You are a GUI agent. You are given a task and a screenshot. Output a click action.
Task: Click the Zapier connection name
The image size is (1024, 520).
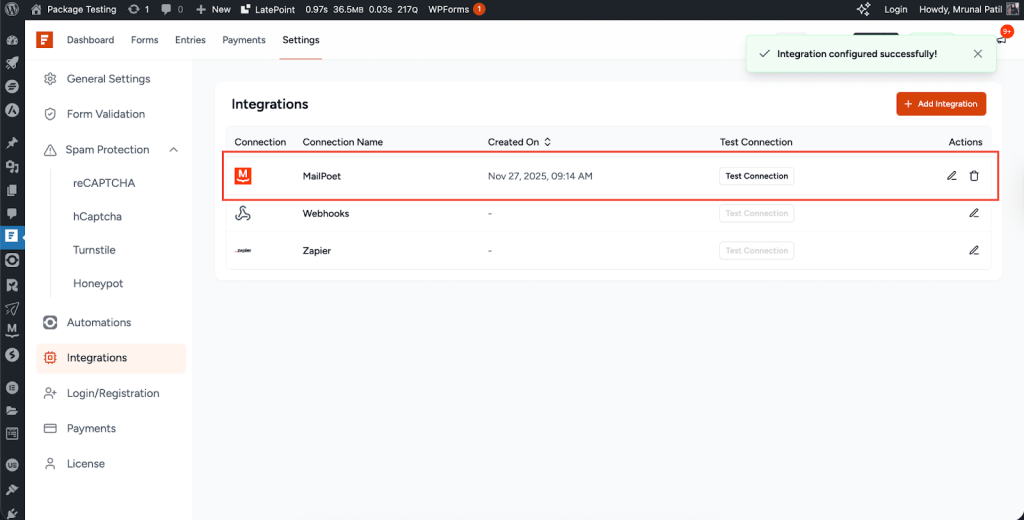[317, 251]
